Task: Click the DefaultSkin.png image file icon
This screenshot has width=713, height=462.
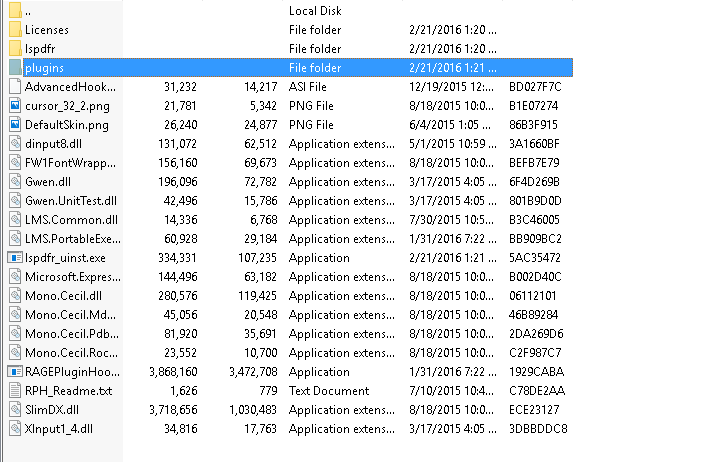Action: (x=14, y=125)
